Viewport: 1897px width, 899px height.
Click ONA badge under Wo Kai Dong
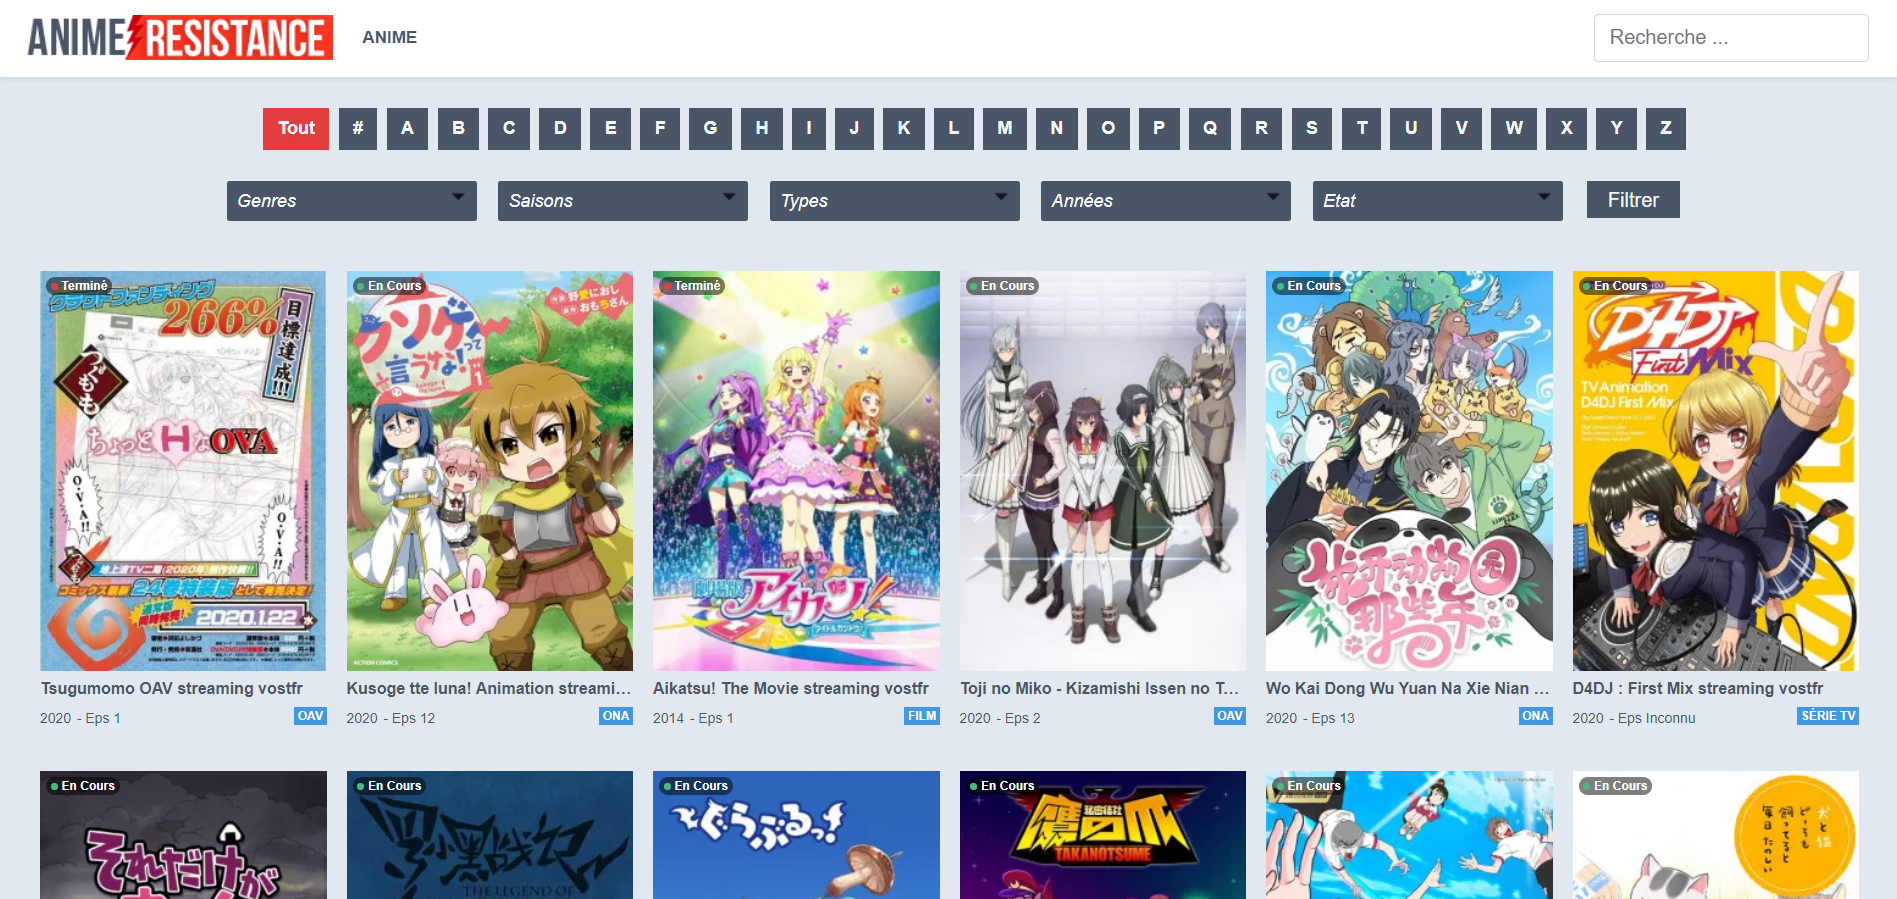click(1536, 716)
